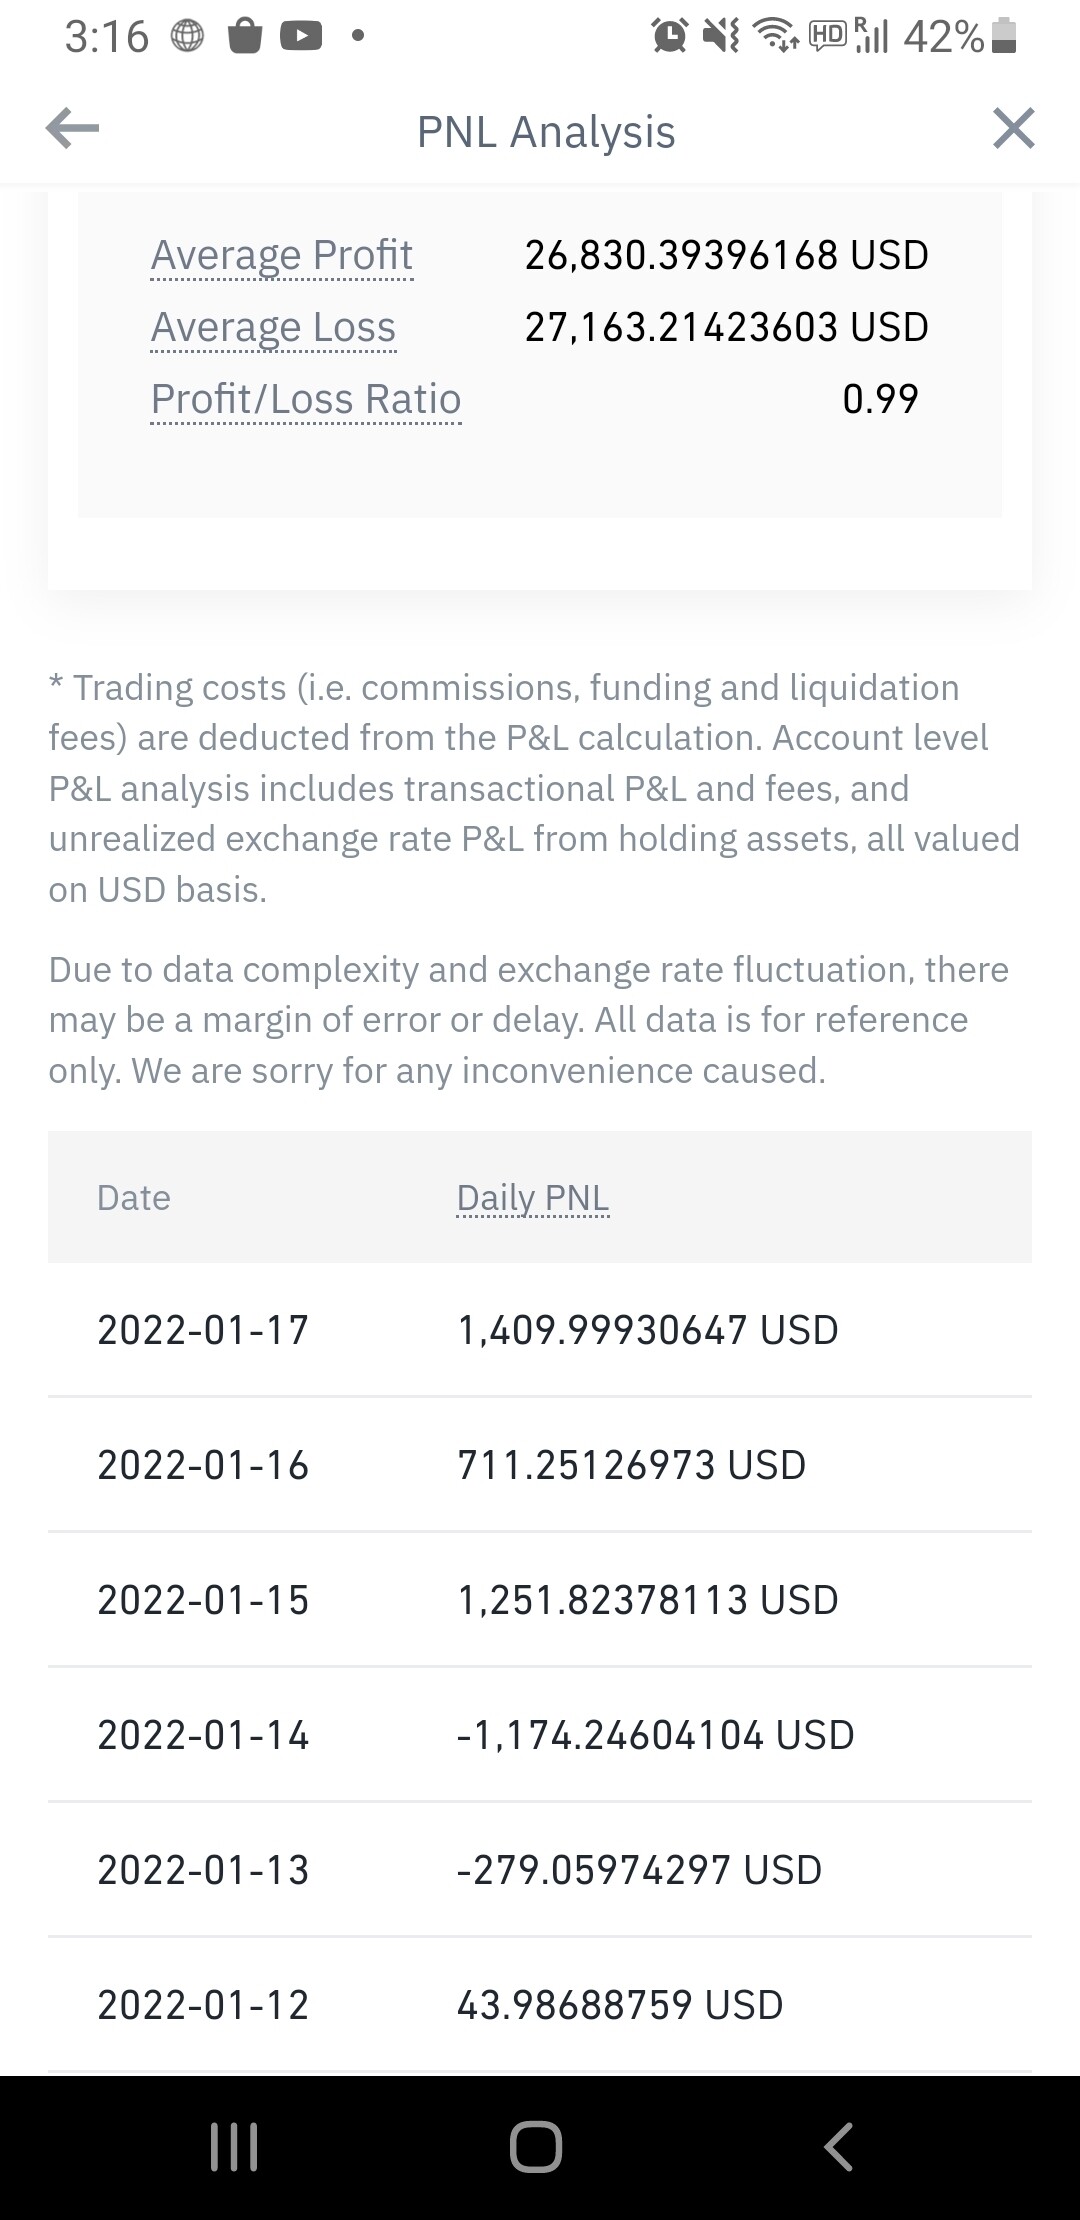Tap the shopping bag notification icon
The width and height of the screenshot is (1080, 2220).
click(245, 36)
